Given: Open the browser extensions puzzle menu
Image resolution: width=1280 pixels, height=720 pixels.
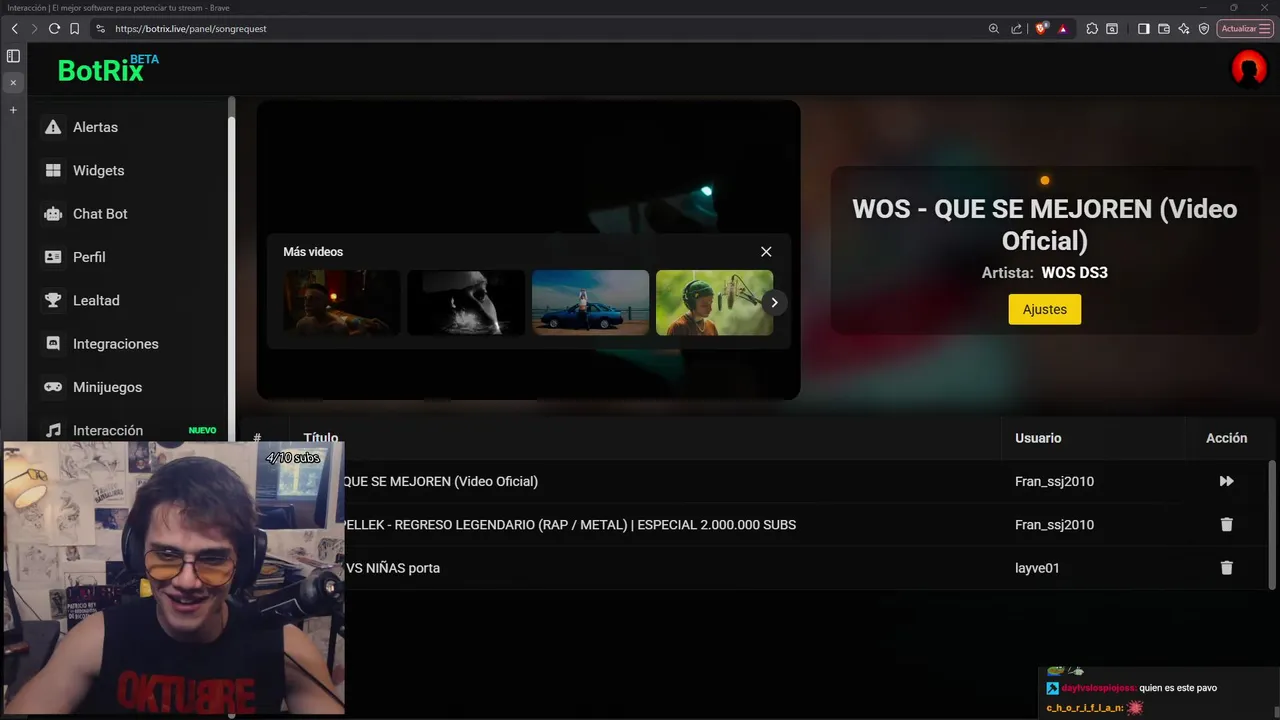Looking at the screenshot, I should 1091,29.
